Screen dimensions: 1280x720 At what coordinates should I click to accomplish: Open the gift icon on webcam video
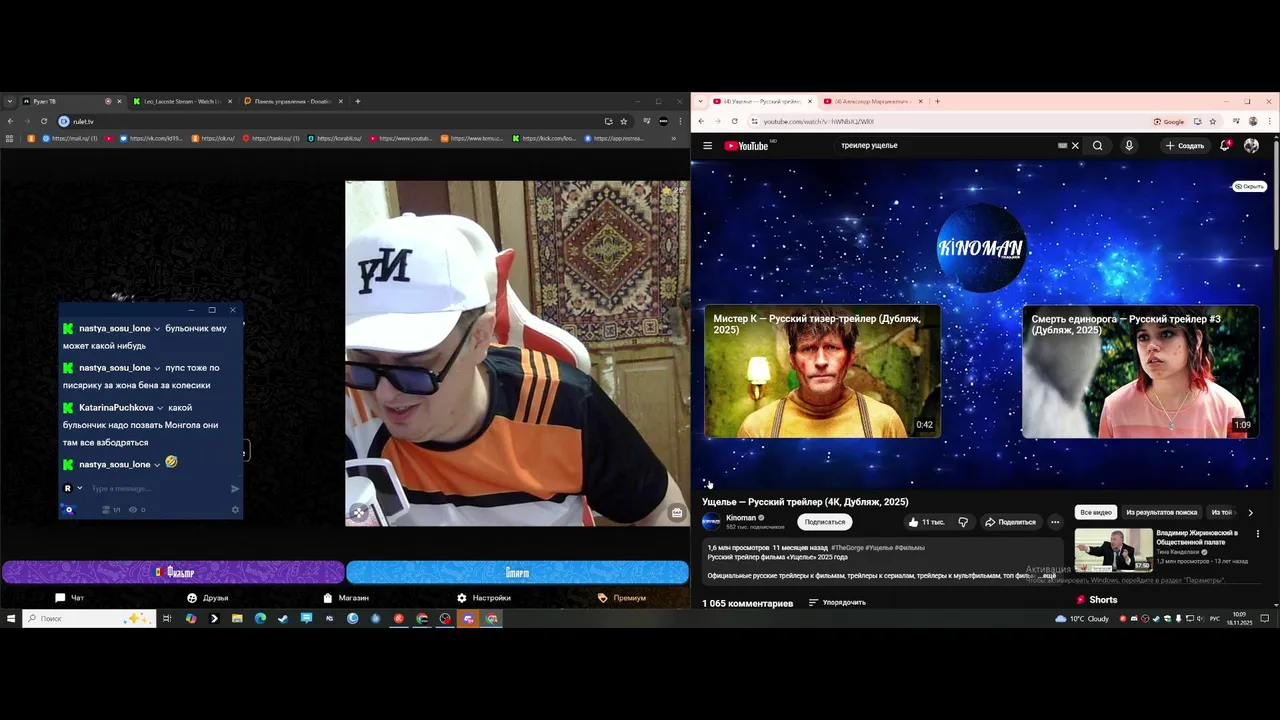tap(677, 513)
